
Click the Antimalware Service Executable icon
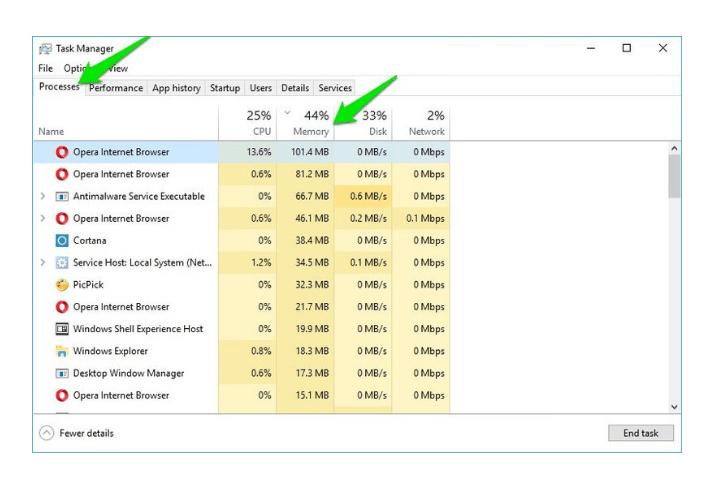pyautogui.click(x=62, y=196)
